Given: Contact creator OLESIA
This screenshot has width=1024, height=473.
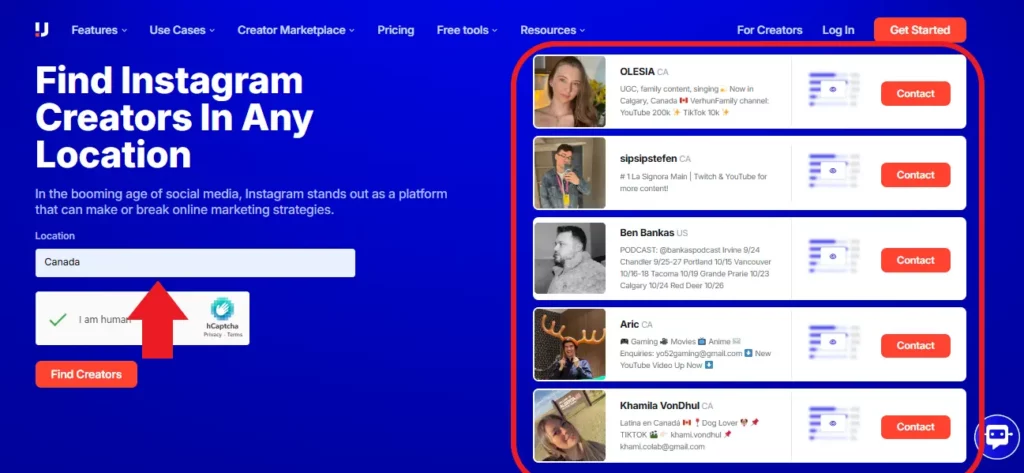Looking at the screenshot, I should [x=915, y=93].
